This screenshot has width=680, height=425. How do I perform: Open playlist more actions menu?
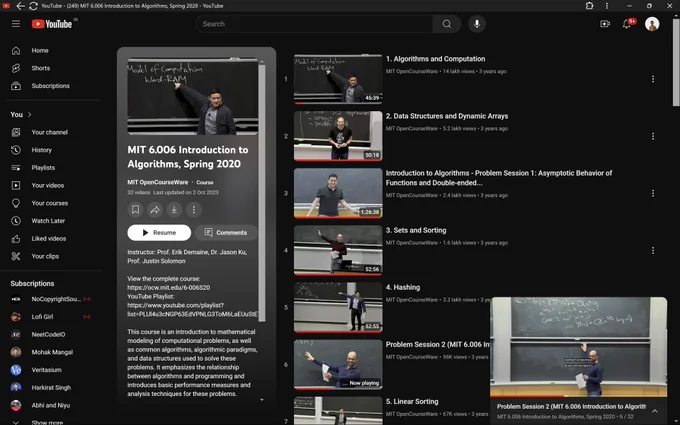tap(194, 210)
